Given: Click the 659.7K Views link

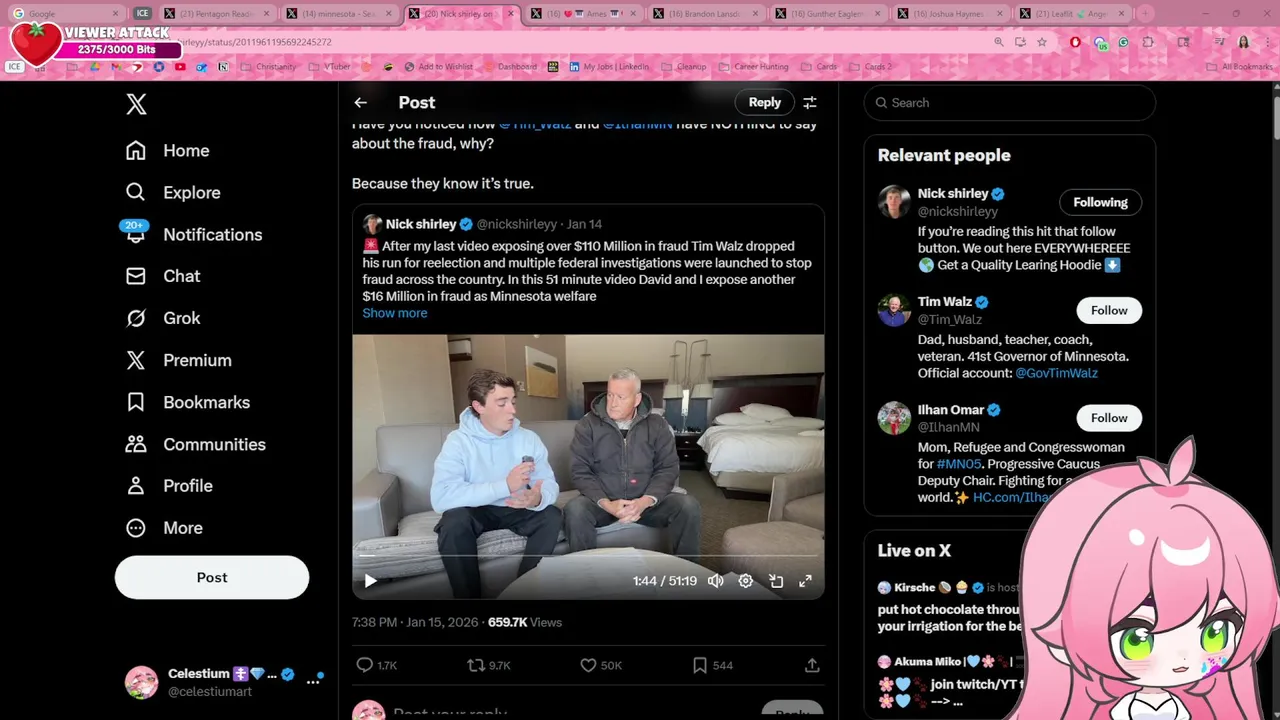Looking at the screenshot, I should tap(525, 622).
